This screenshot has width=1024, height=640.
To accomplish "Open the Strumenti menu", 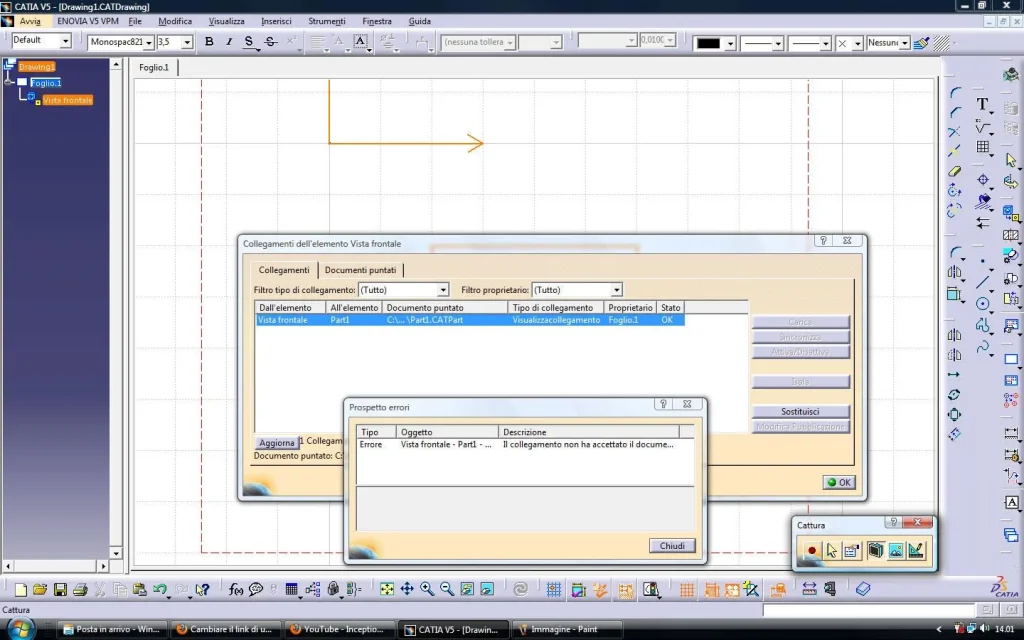I will coord(327,22).
